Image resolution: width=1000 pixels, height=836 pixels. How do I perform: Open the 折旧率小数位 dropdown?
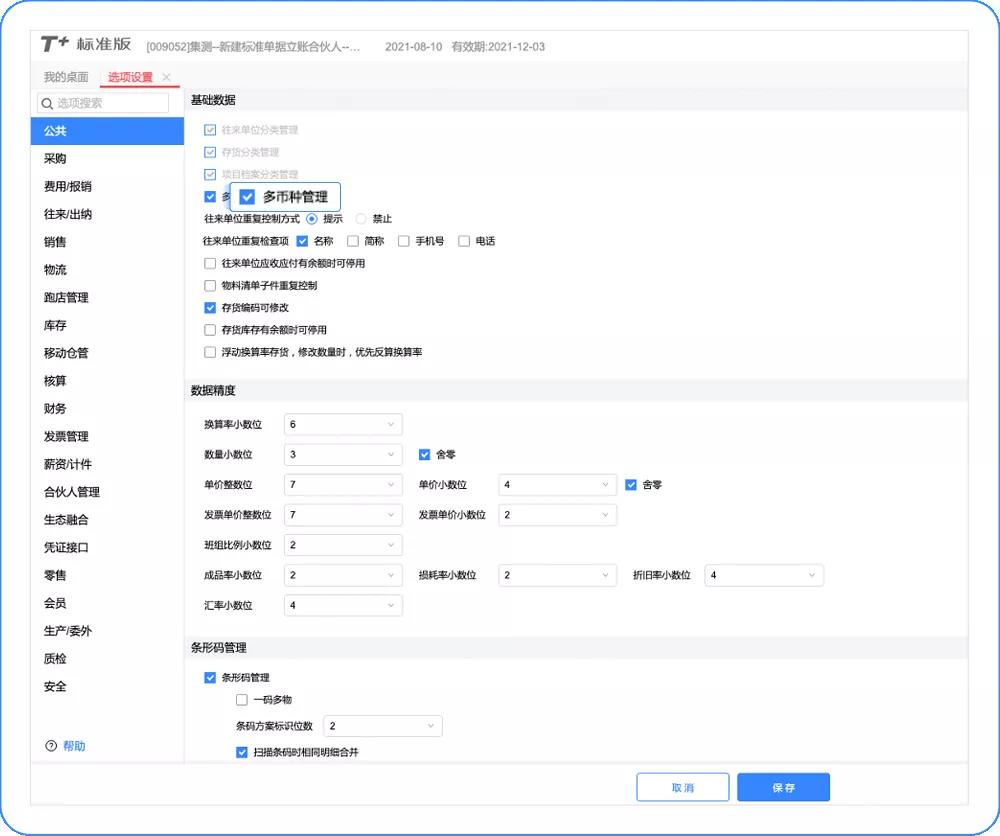(x=764, y=576)
